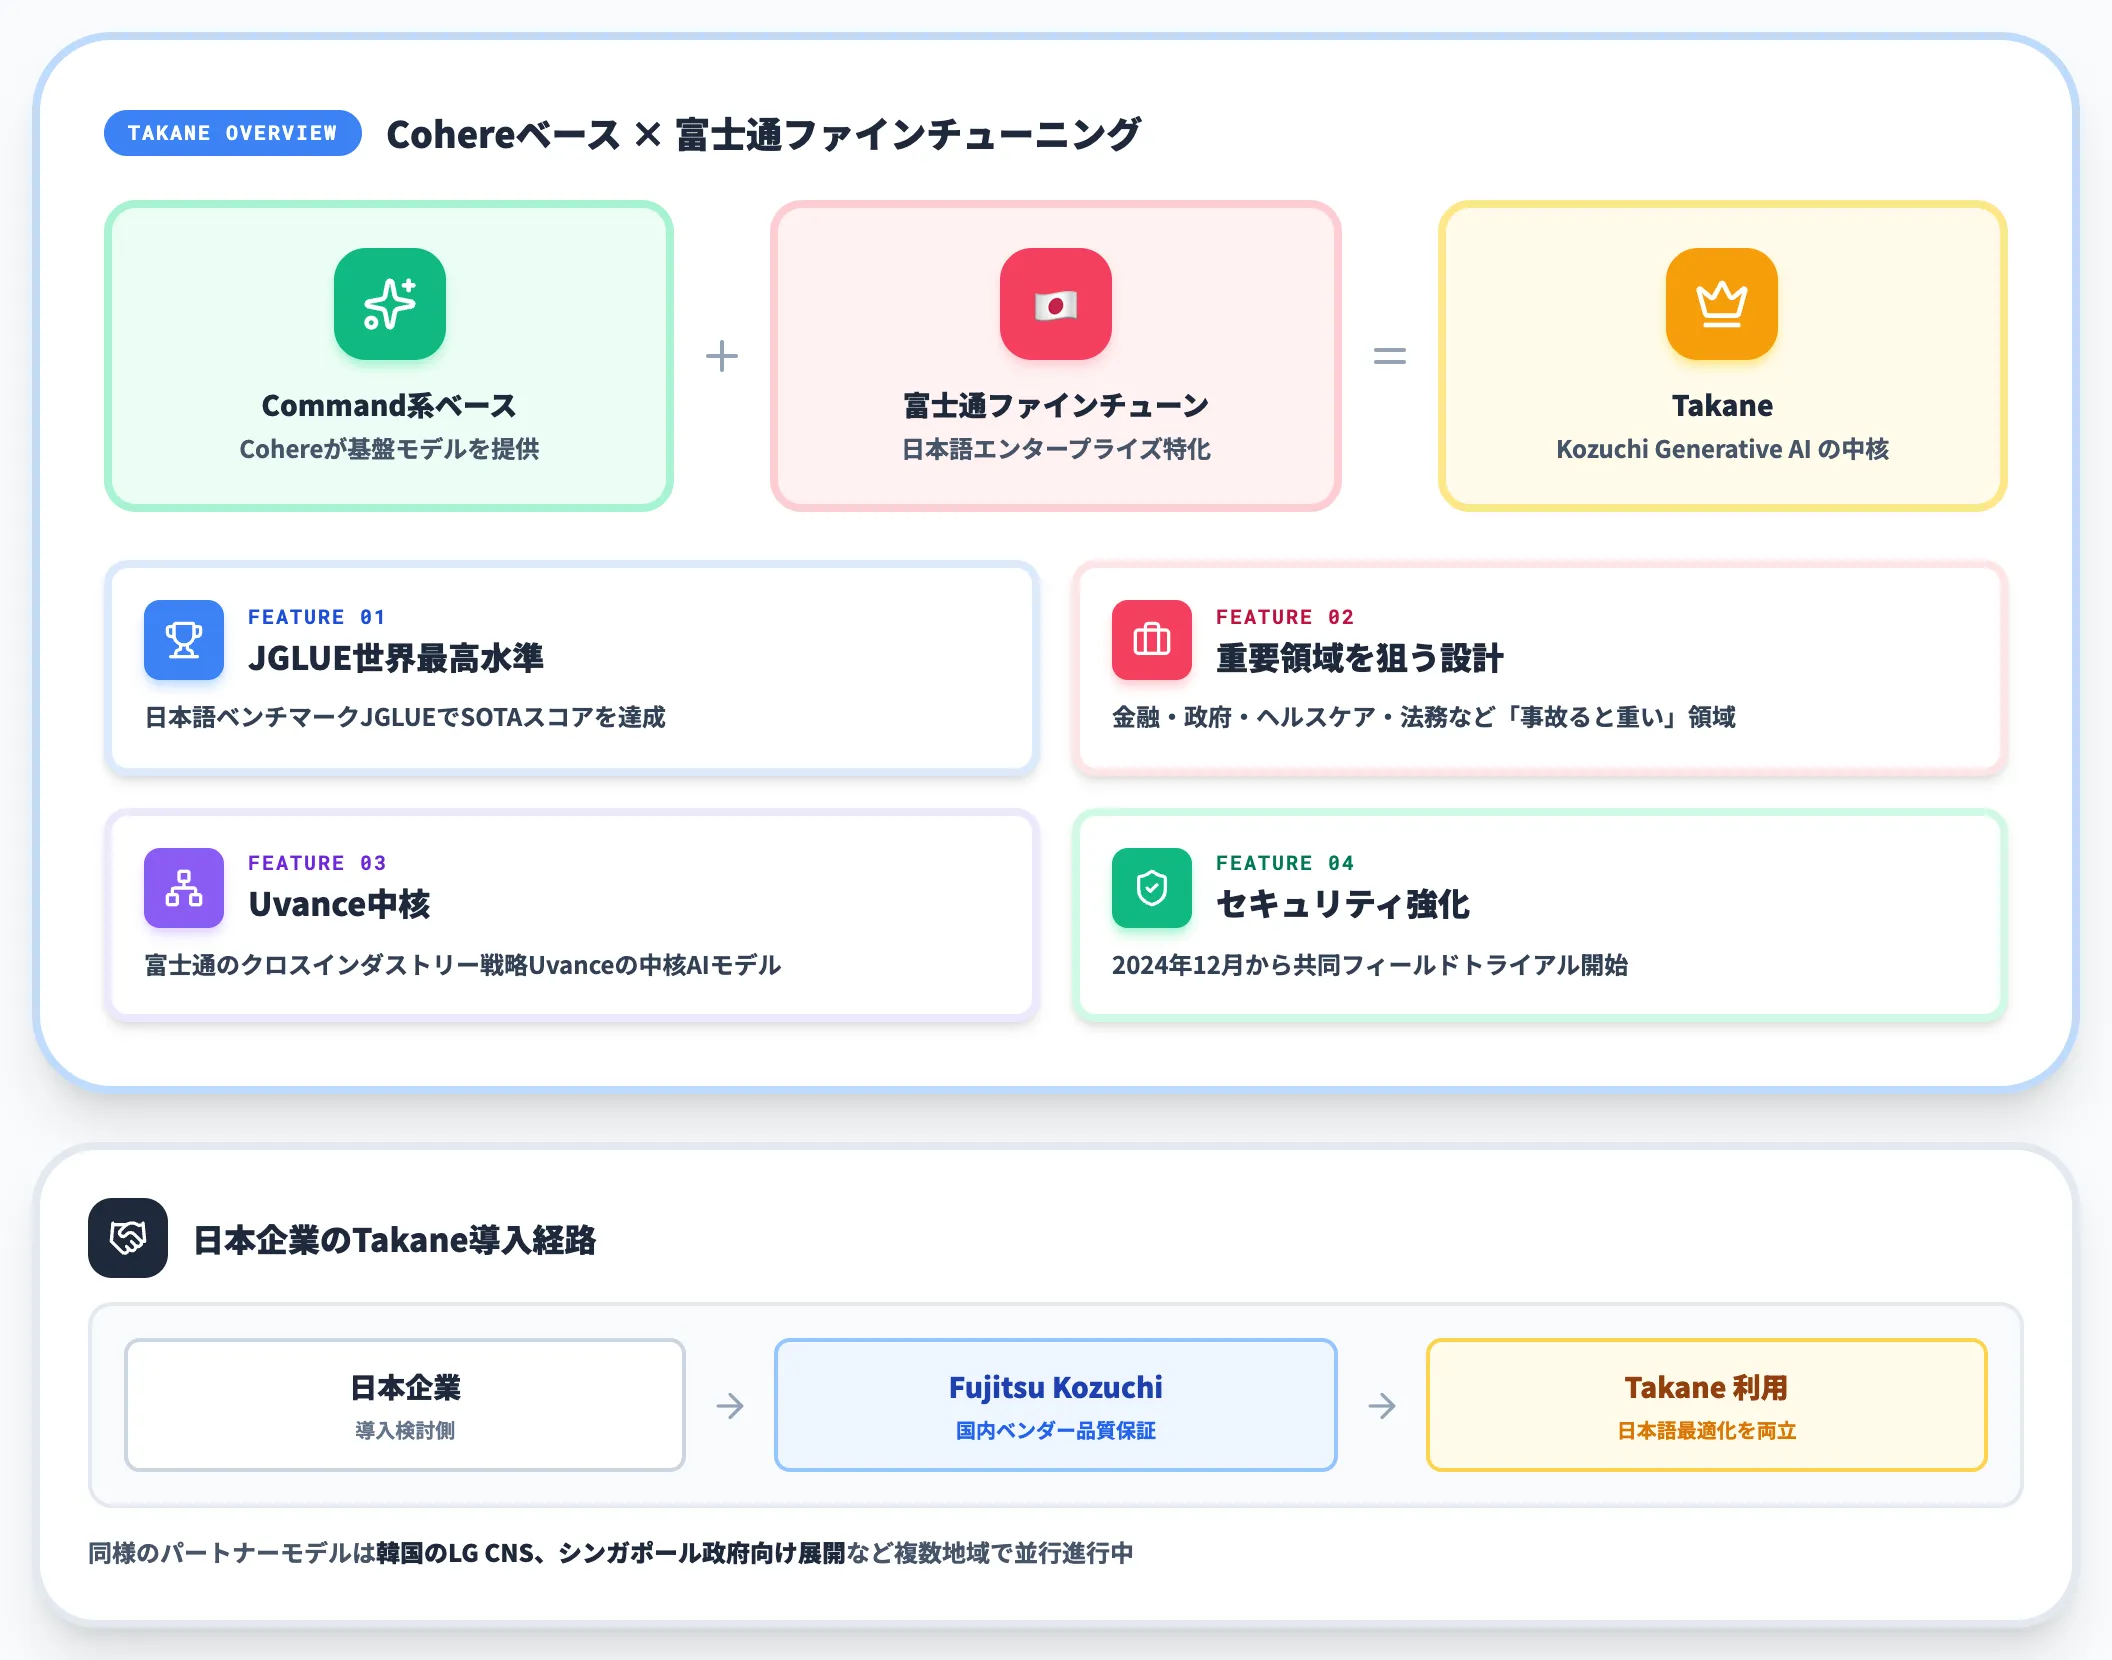
Task: Click the FEATURE 02 label
Action: [1285, 617]
